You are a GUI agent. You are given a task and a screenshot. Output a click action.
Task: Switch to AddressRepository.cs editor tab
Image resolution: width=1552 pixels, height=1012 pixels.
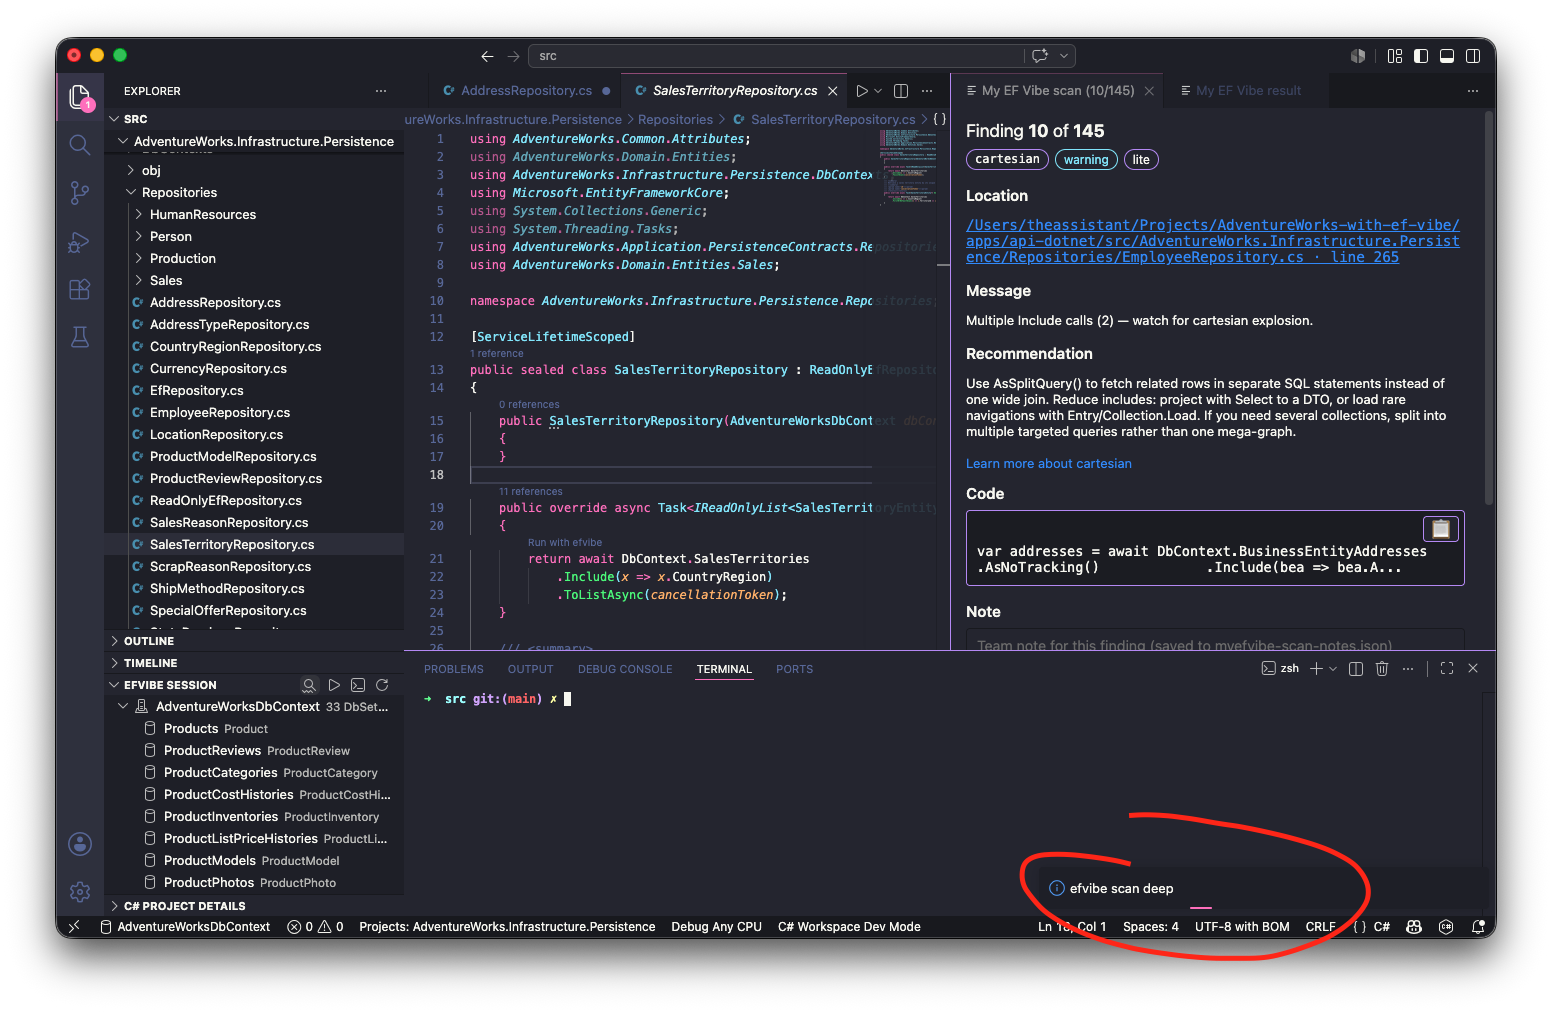(526, 91)
